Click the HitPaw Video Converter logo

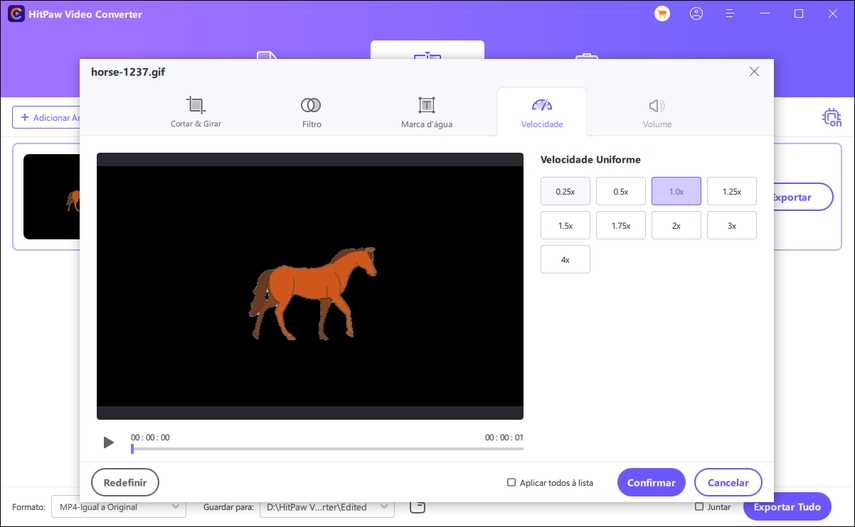[16, 14]
